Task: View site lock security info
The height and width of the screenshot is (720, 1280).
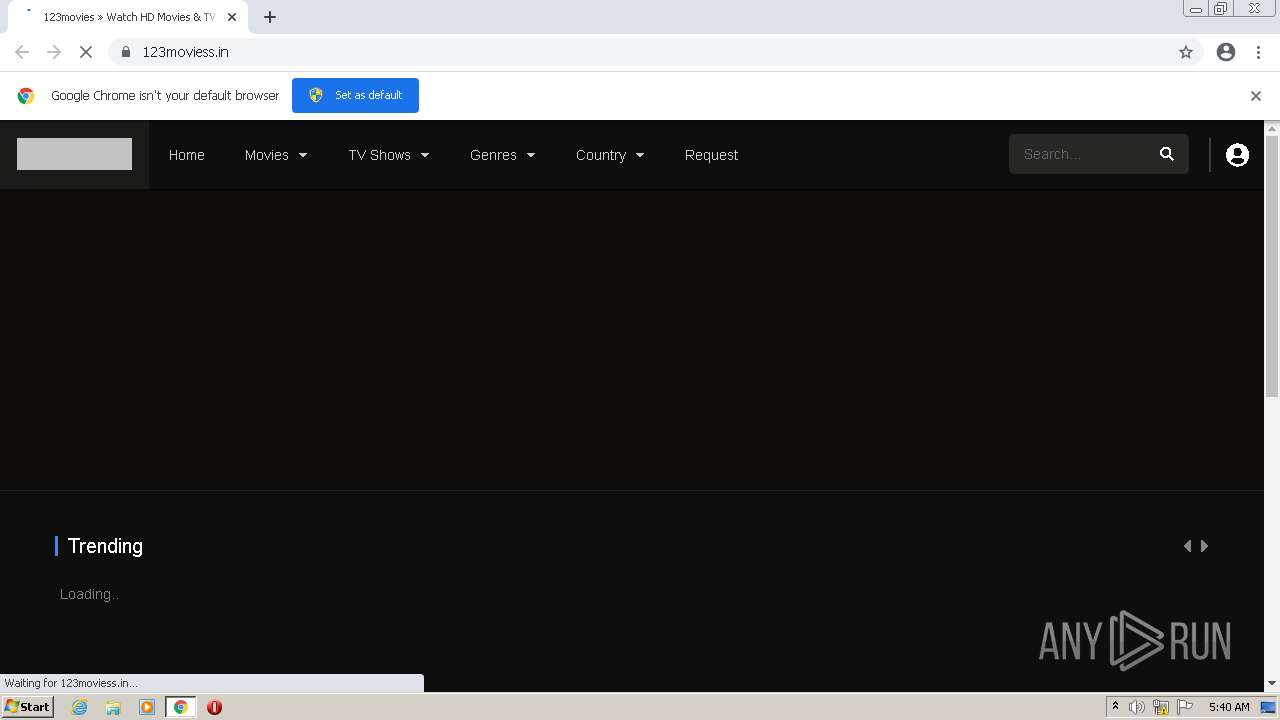Action: pos(125,52)
